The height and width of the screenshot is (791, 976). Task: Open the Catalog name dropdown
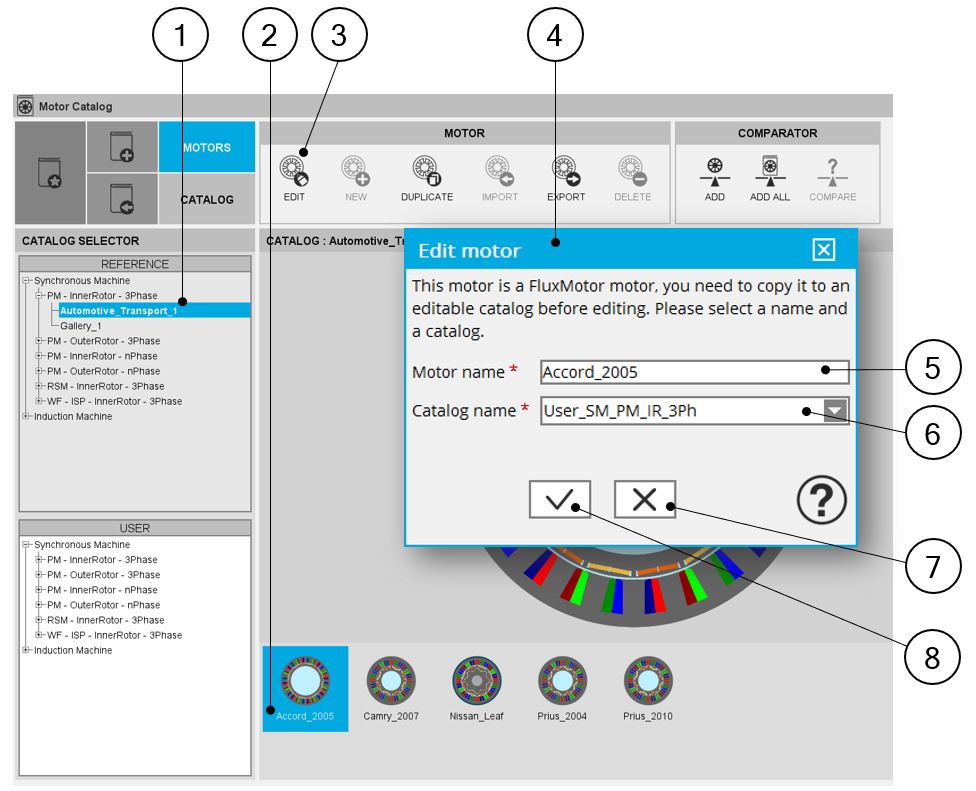(x=834, y=411)
